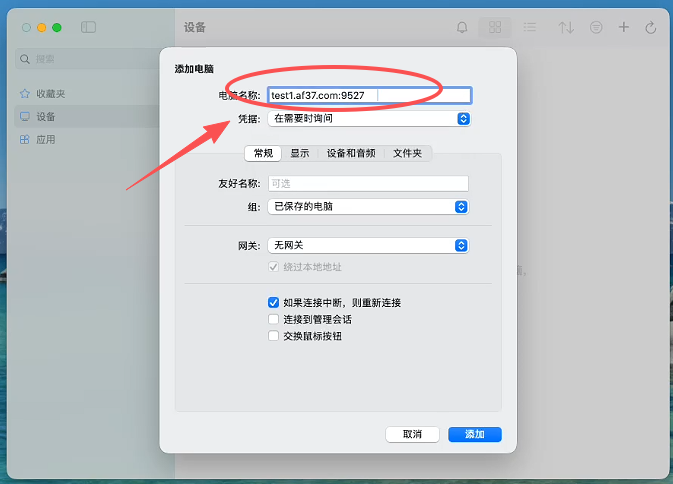Viewport: 673px width, 484px height.
Task: Enable 交换鼠标按钮 checkbox
Action: coord(273,336)
